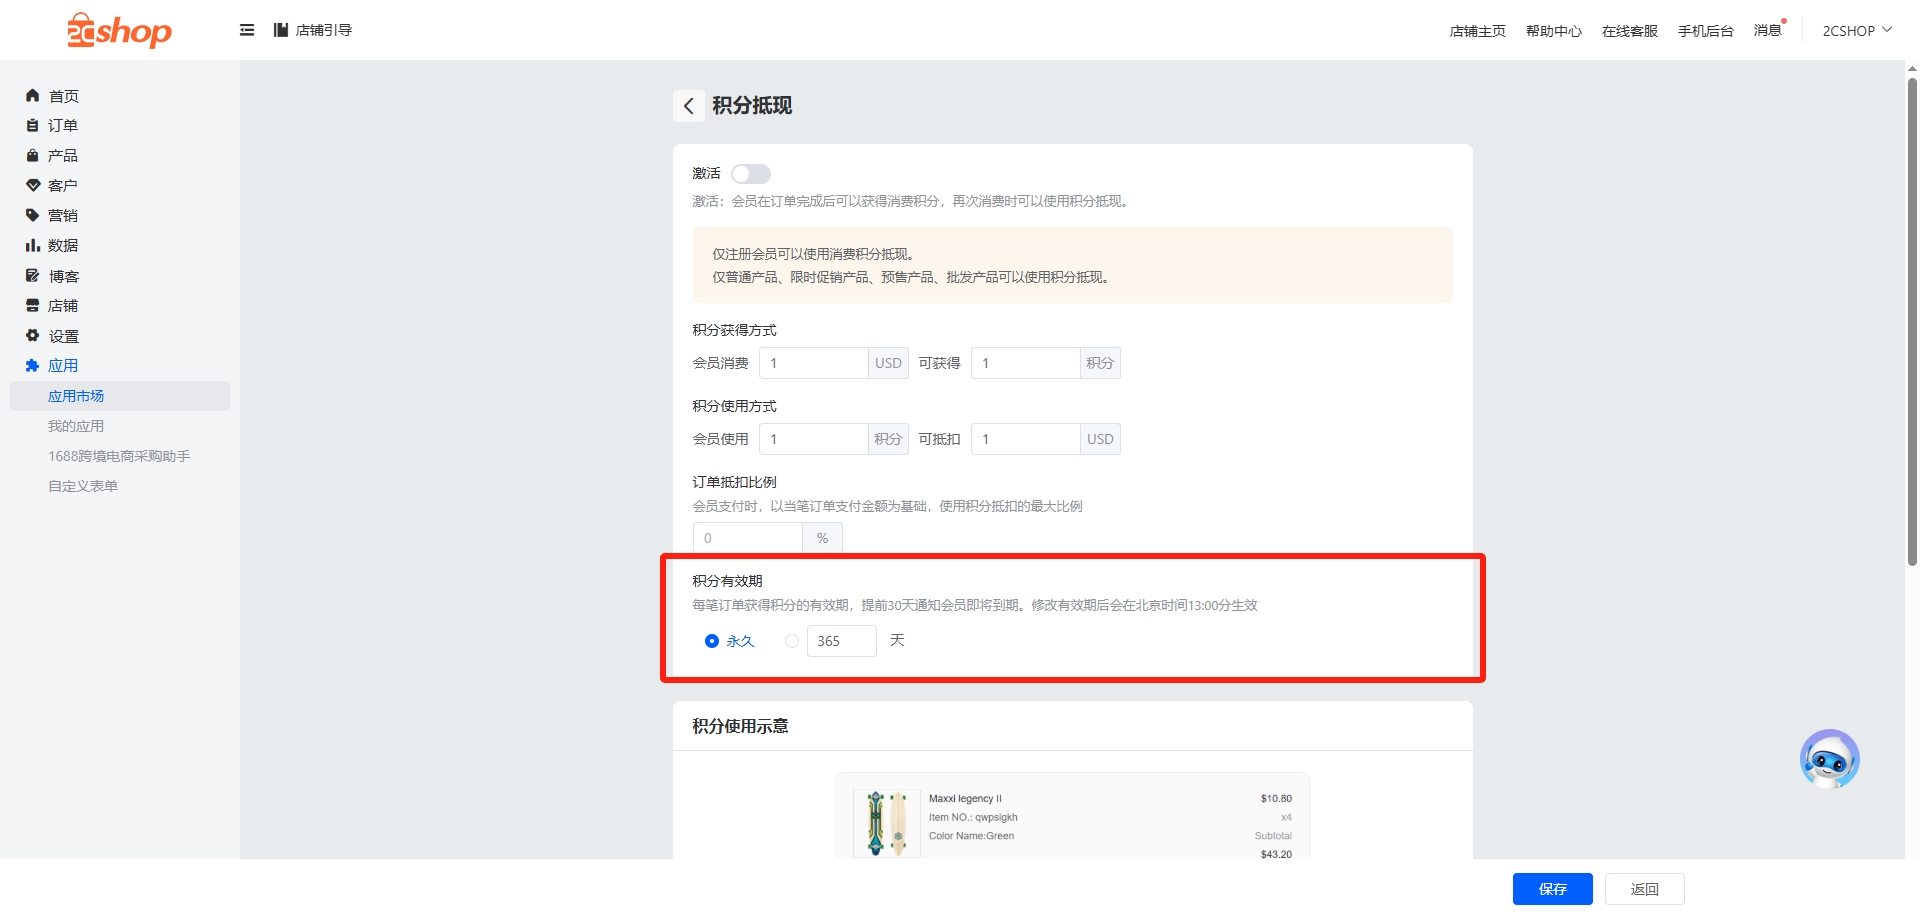Click the 2Cshop logo
The width and height of the screenshot is (1920, 919).
[x=119, y=31]
